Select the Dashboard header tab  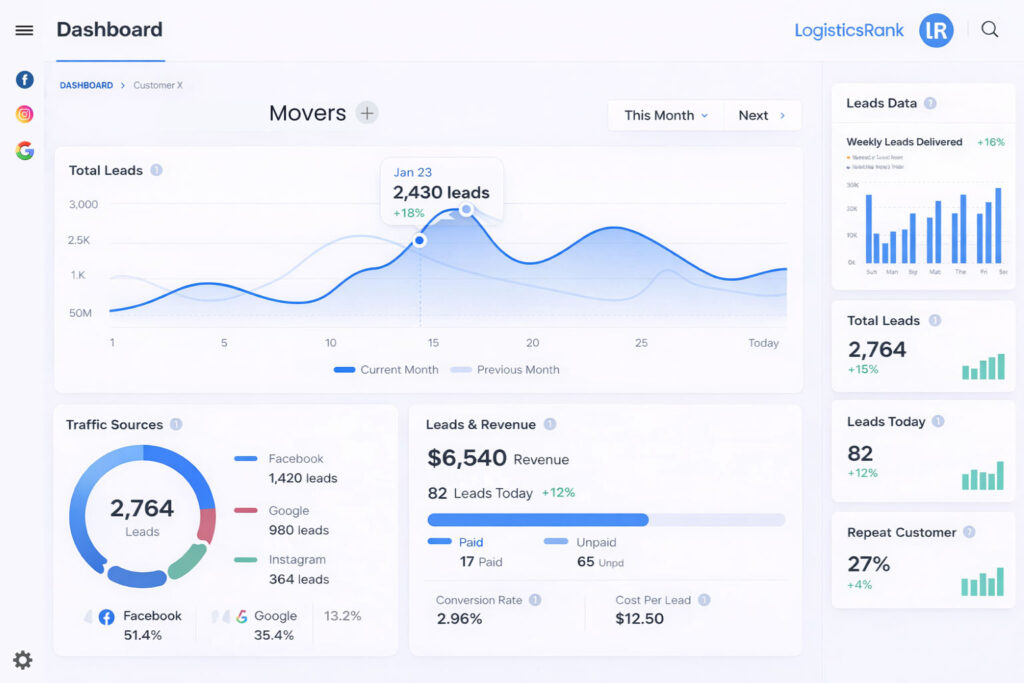(x=110, y=30)
